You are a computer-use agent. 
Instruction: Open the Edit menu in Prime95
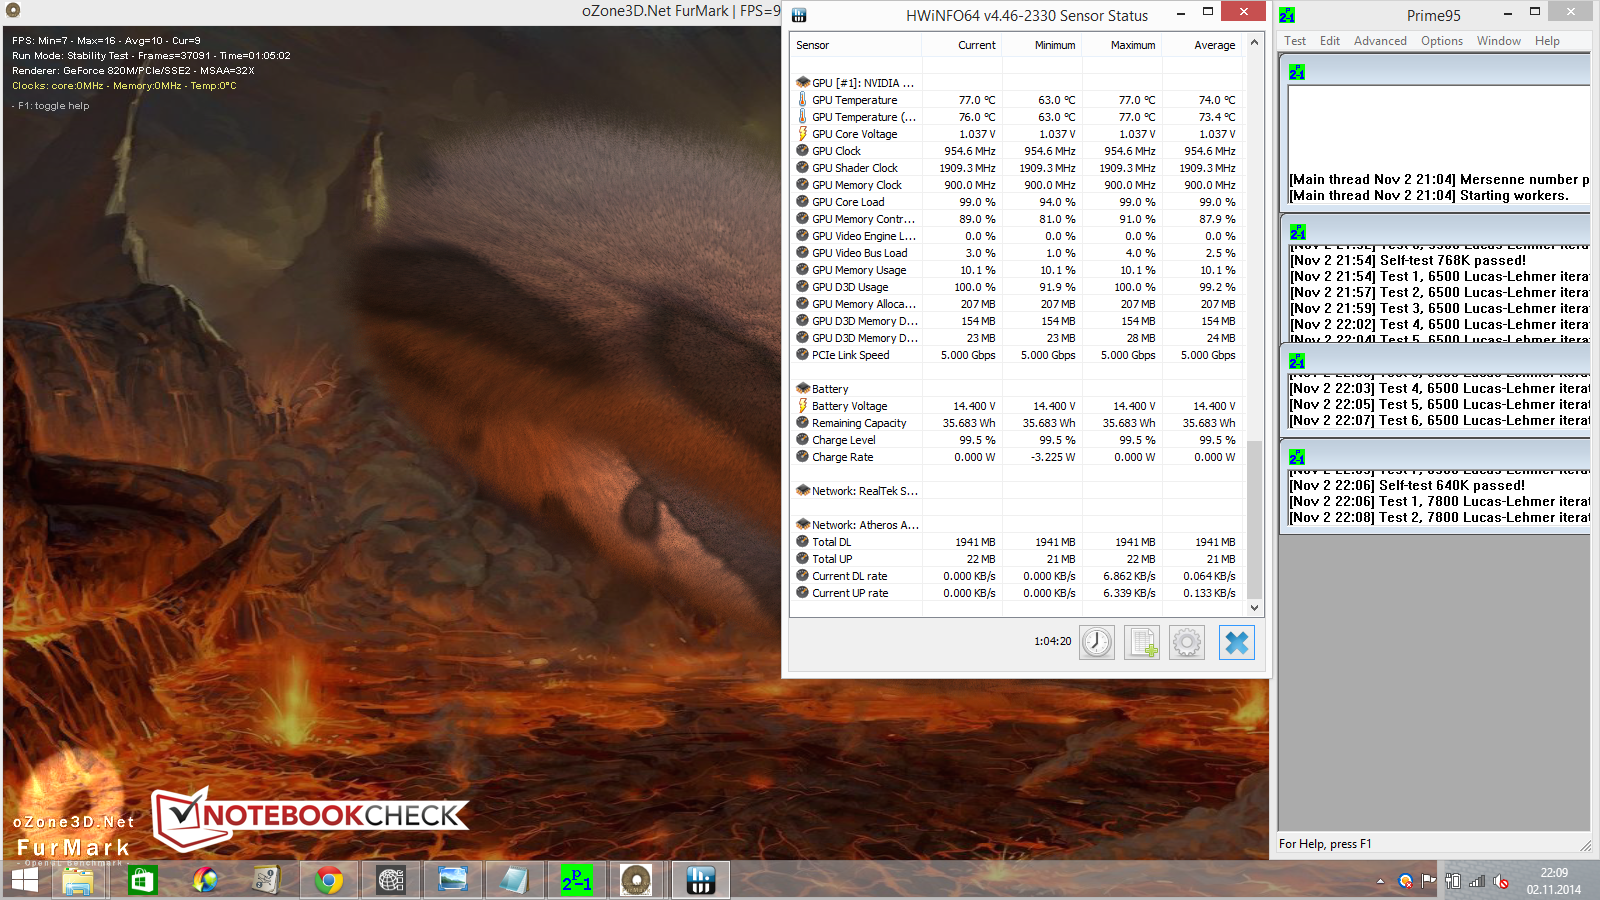[x=1330, y=41]
